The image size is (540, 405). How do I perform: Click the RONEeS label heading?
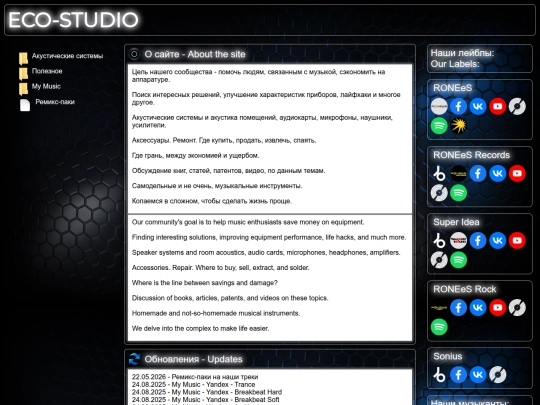tap(453, 88)
